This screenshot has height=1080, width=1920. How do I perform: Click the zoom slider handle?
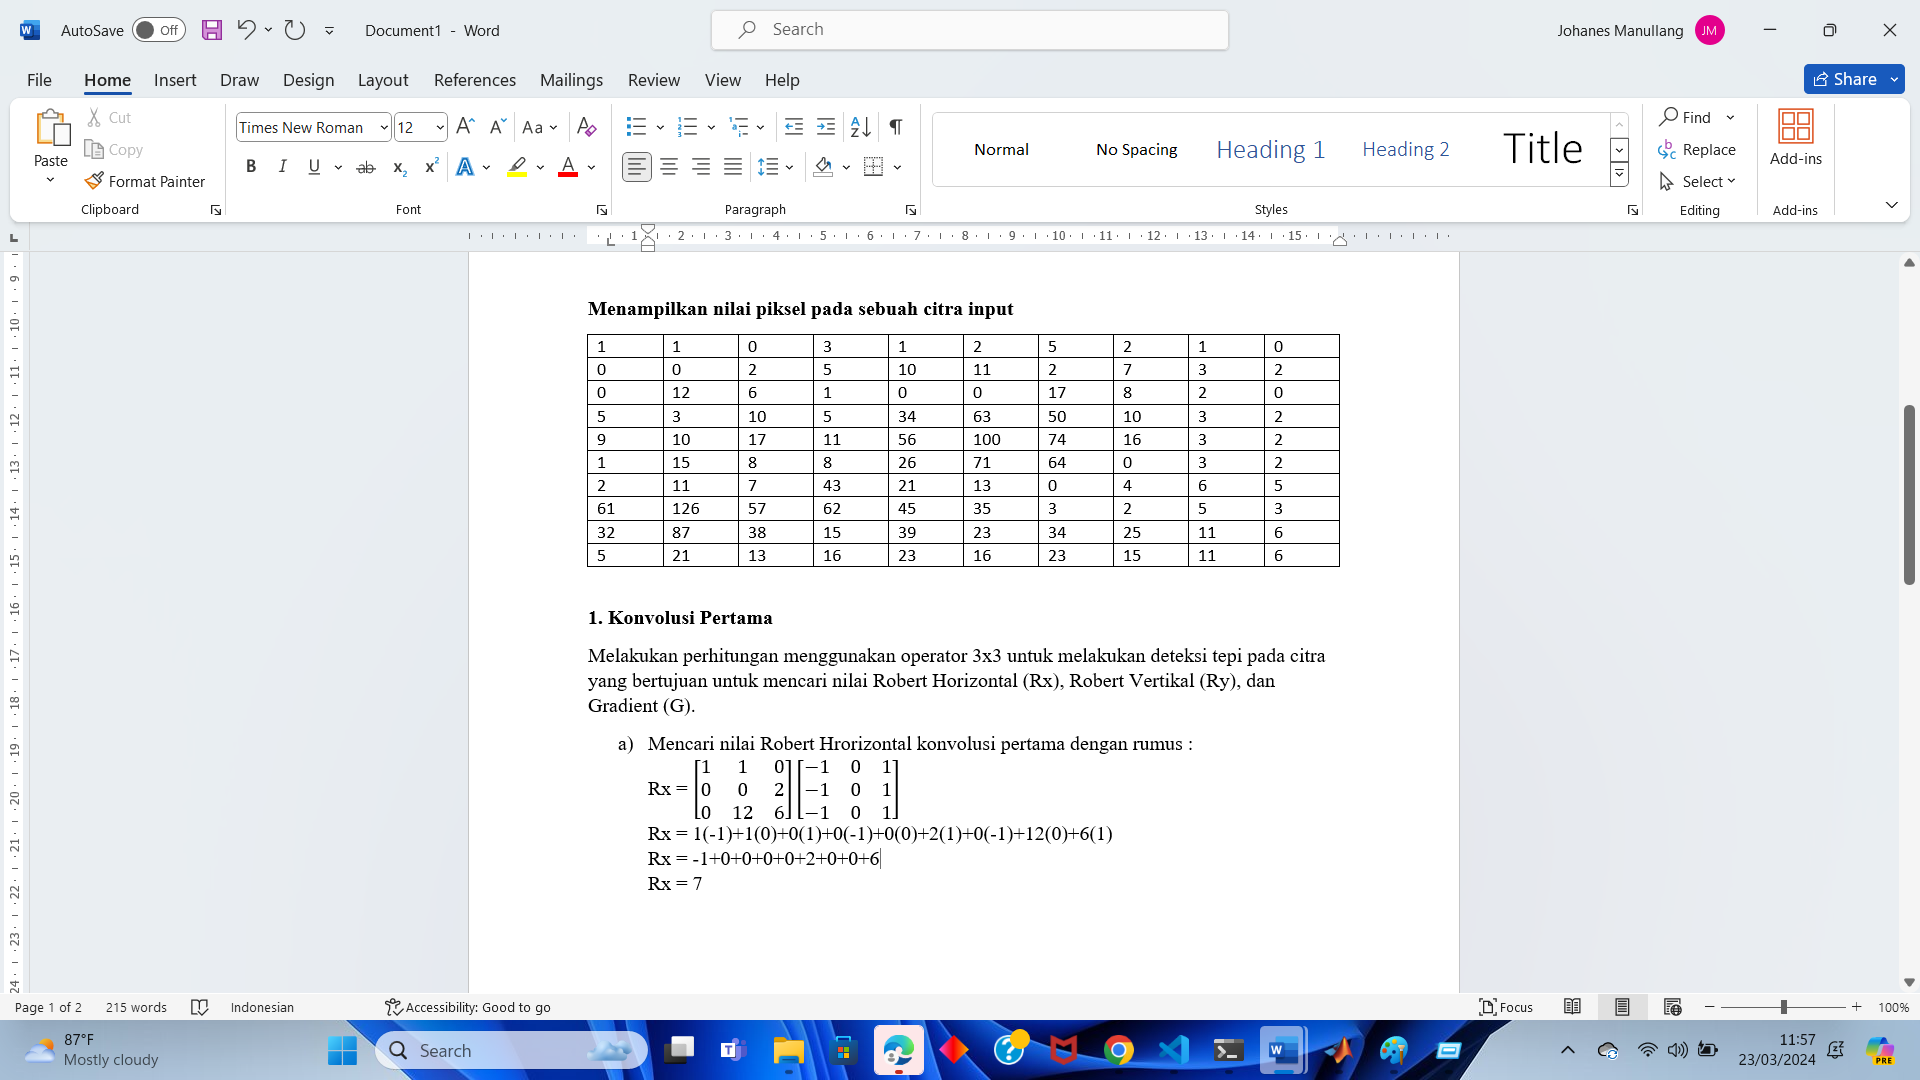[x=1783, y=1007]
